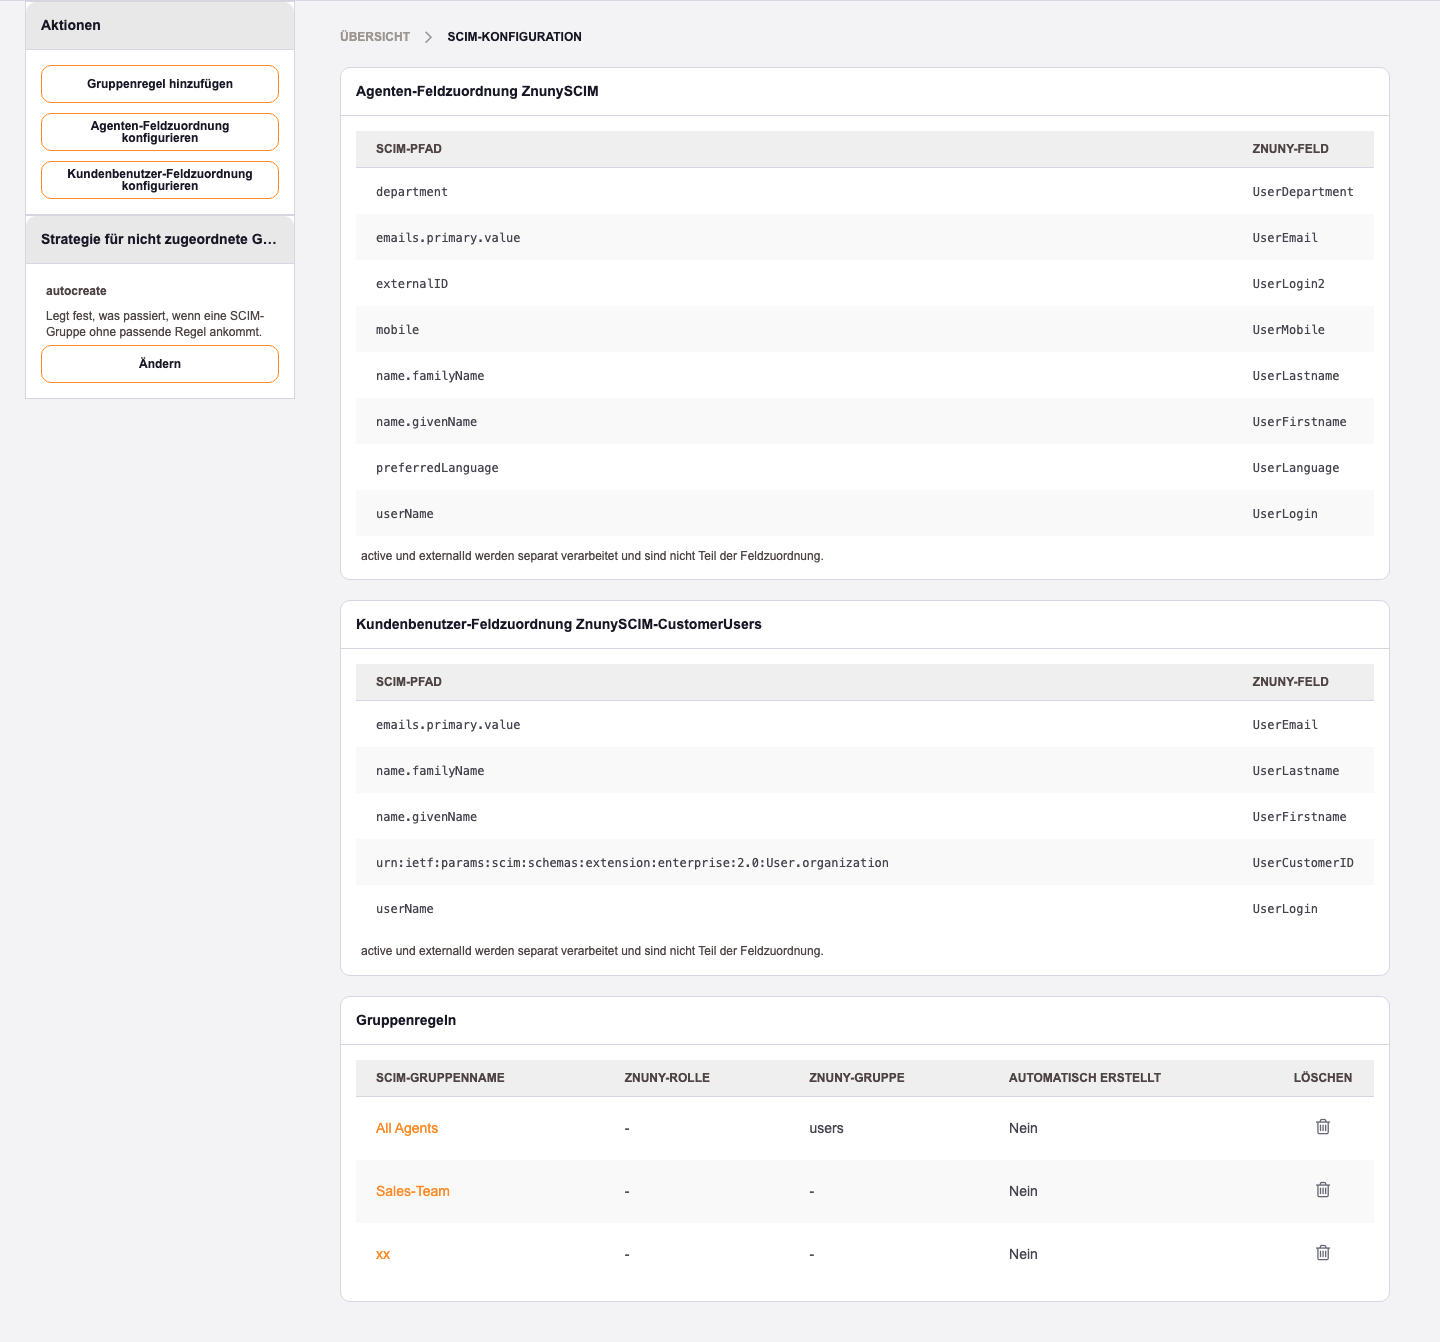Click 'users' in All Agents row

tap(826, 1128)
